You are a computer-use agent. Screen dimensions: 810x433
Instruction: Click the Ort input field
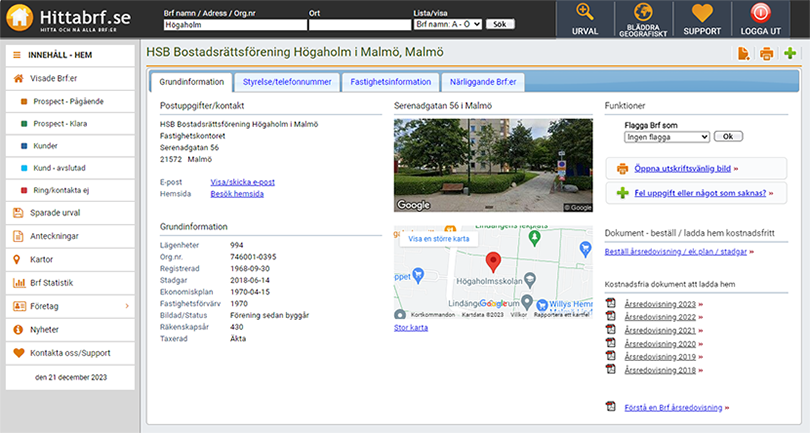click(x=358, y=23)
